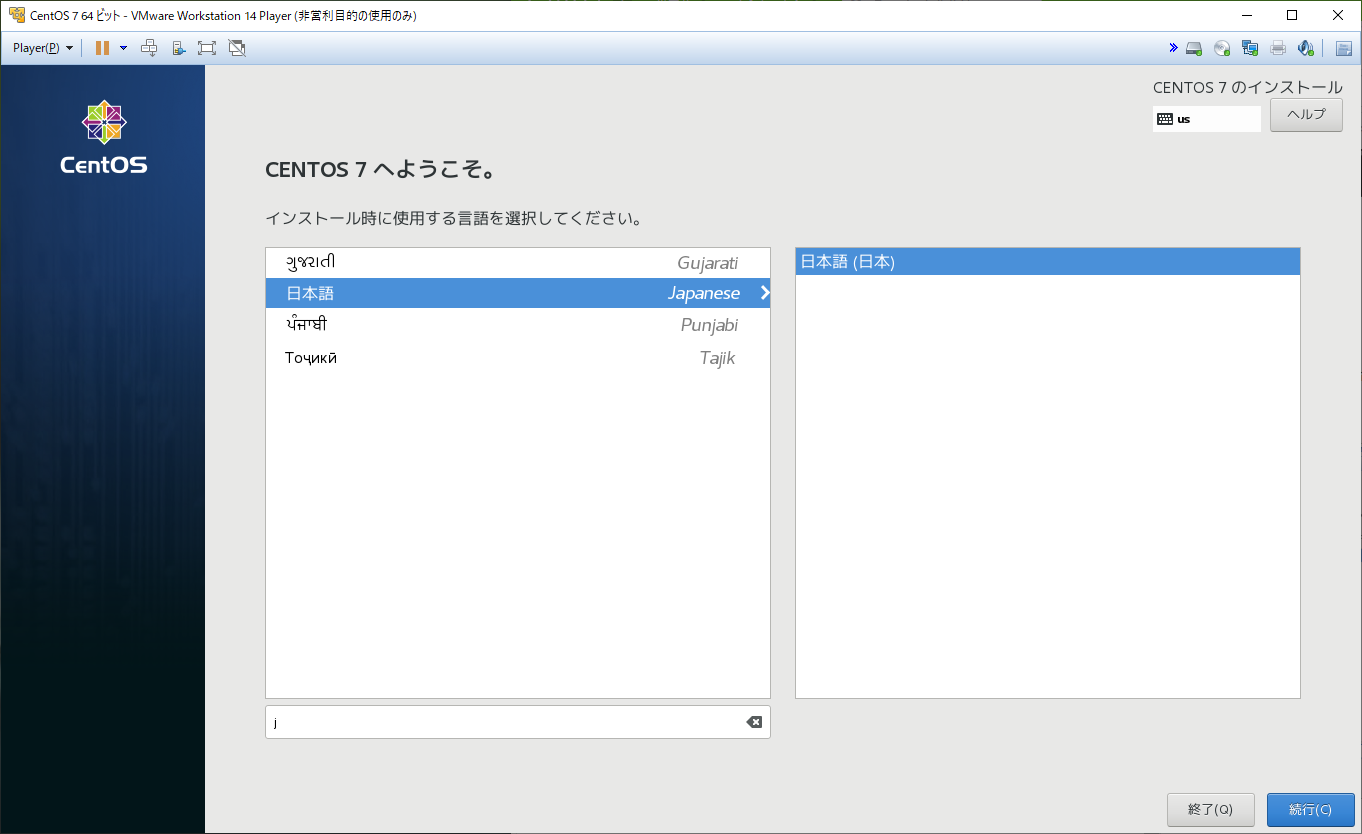Image resolution: width=1362 pixels, height=834 pixels.
Task: Click the install VMware Tools icon
Action: tap(179, 48)
